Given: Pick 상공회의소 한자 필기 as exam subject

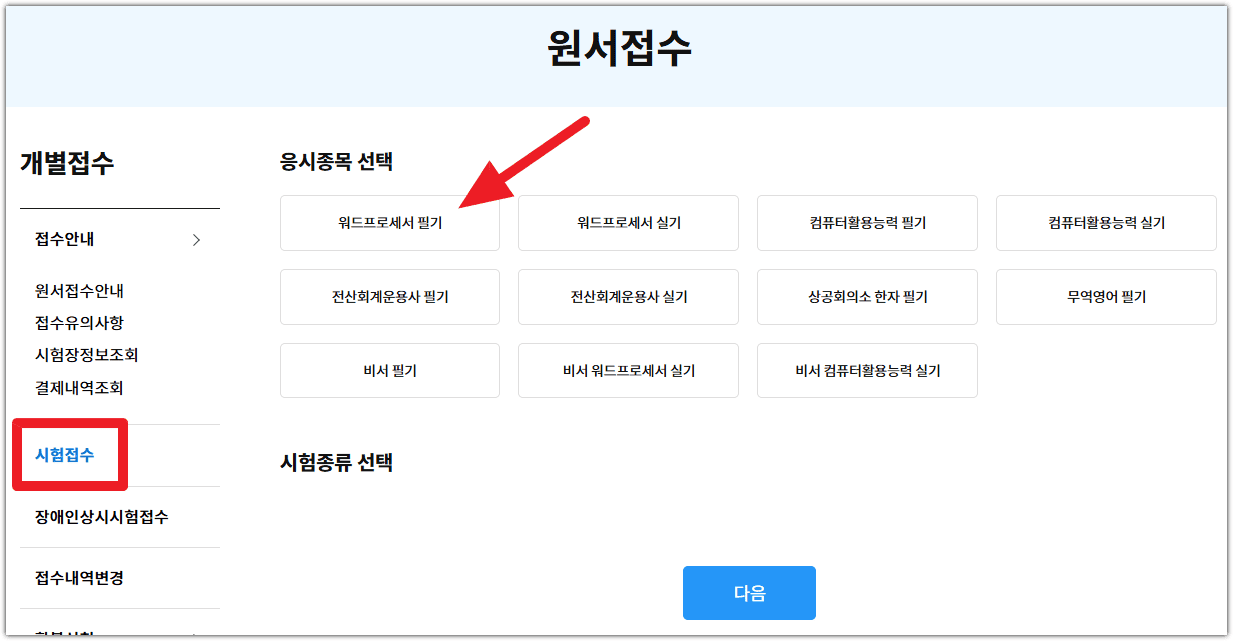Looking at the screenshot, I should pyautogui.click(x=867, y=297).
